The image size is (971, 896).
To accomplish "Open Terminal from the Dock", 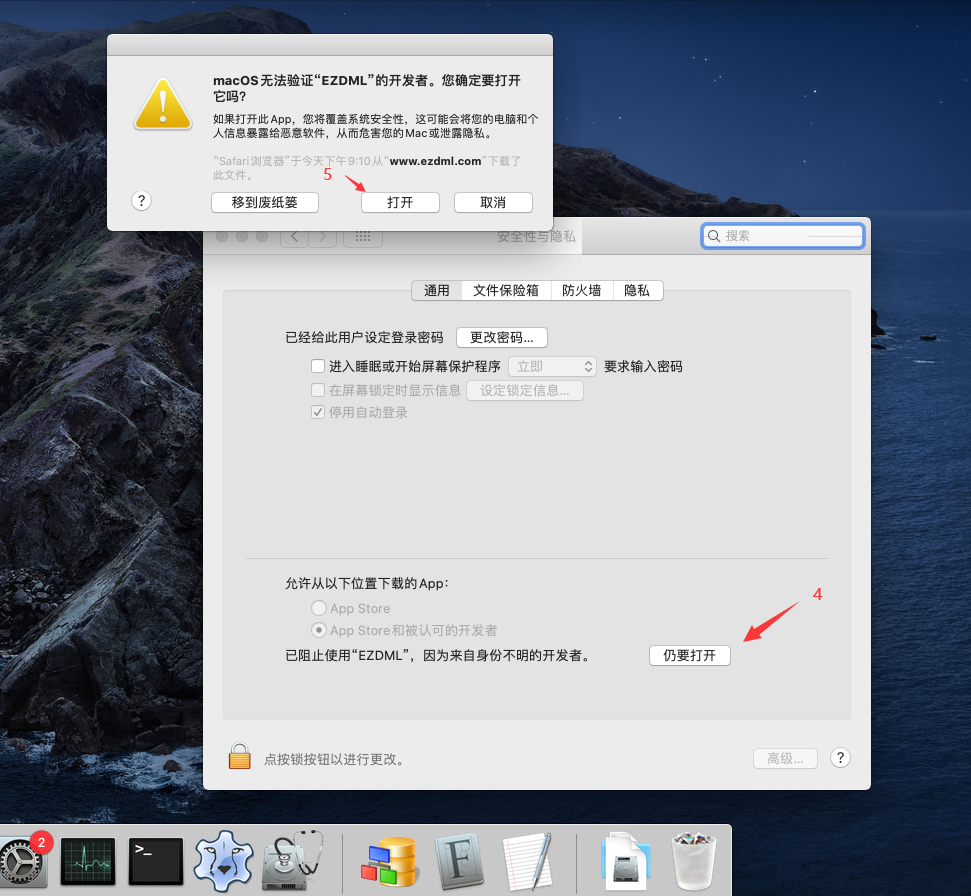I will click(155, 861).
